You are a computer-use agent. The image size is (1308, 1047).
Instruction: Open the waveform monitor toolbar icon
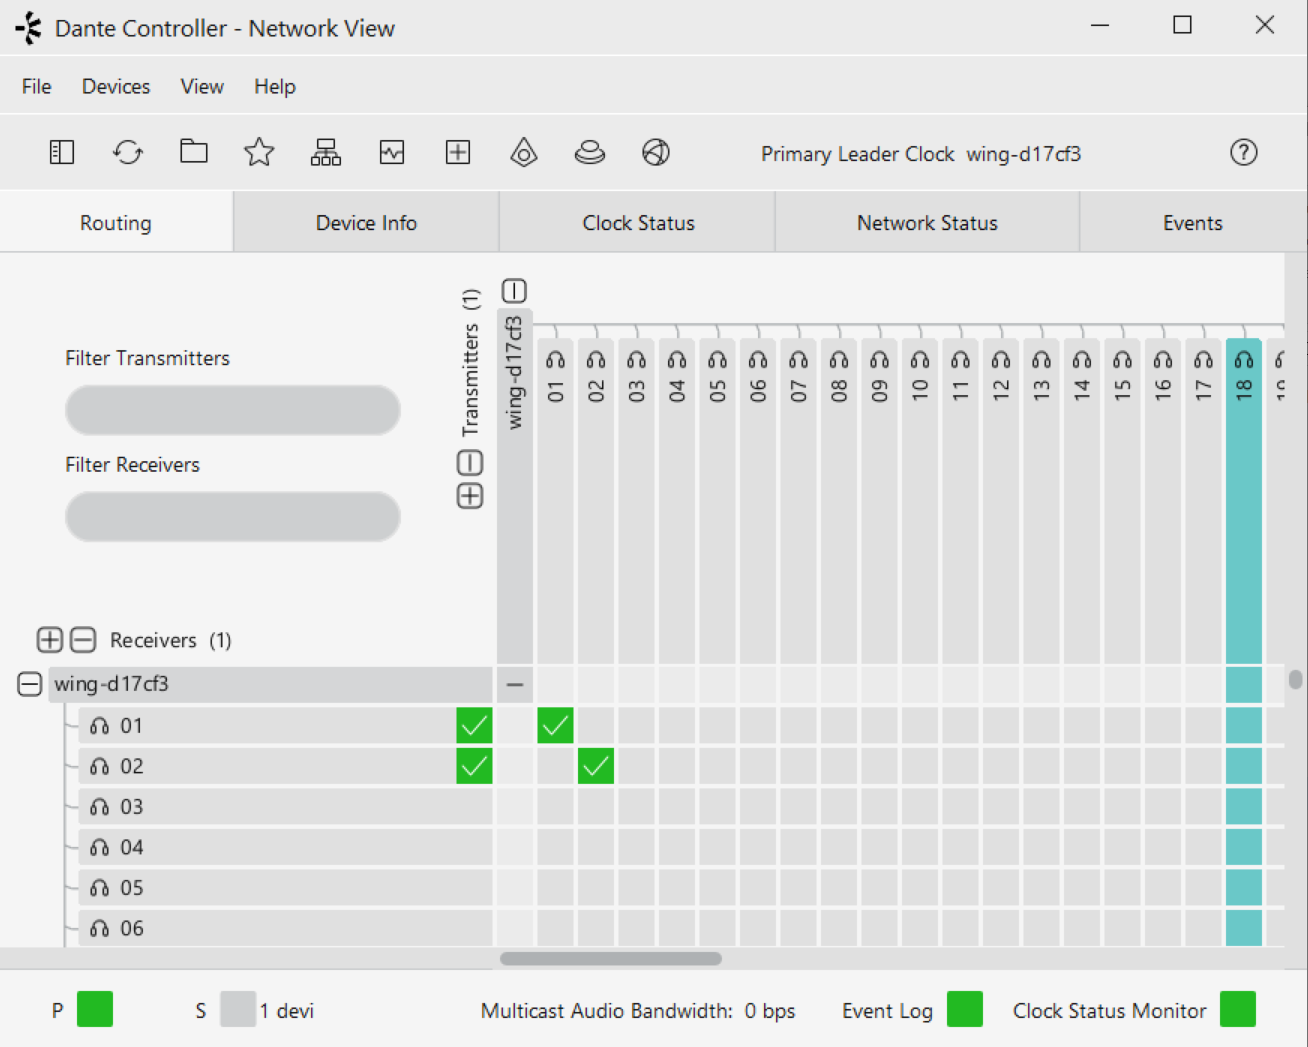coord(392,152)
